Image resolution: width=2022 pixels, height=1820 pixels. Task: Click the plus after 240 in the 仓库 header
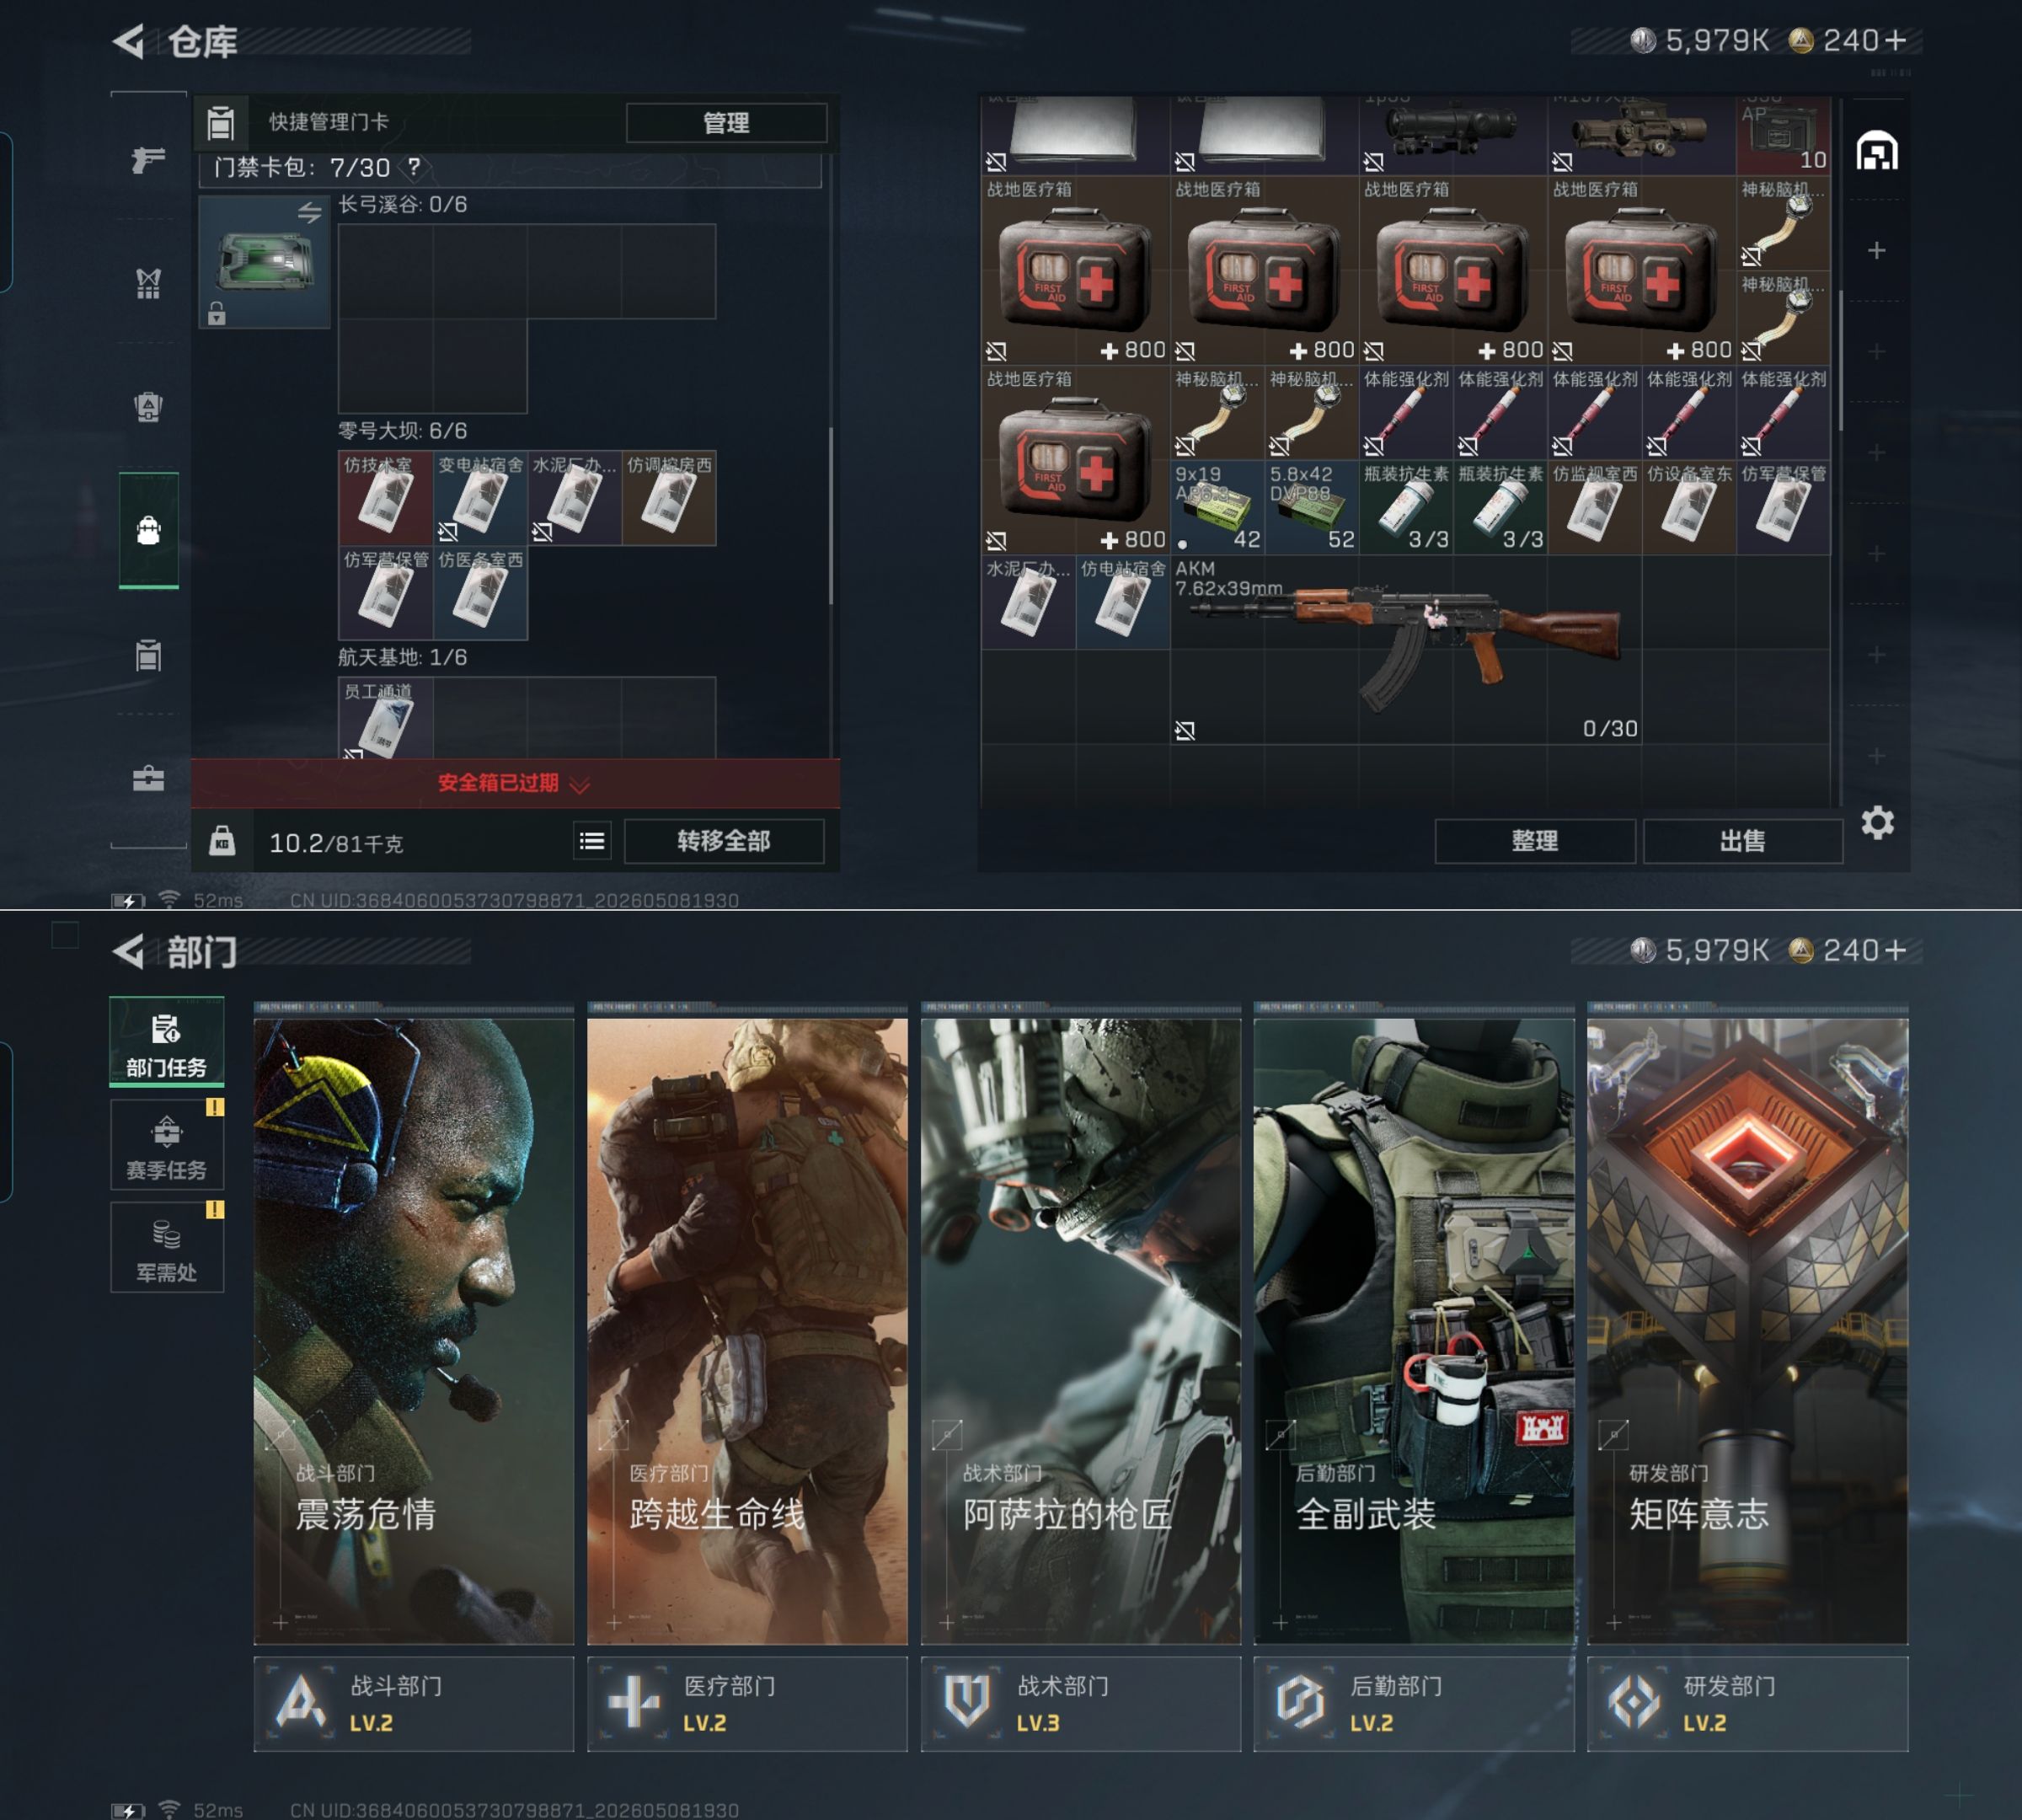pyautogui.click(x=1895, y=40)
